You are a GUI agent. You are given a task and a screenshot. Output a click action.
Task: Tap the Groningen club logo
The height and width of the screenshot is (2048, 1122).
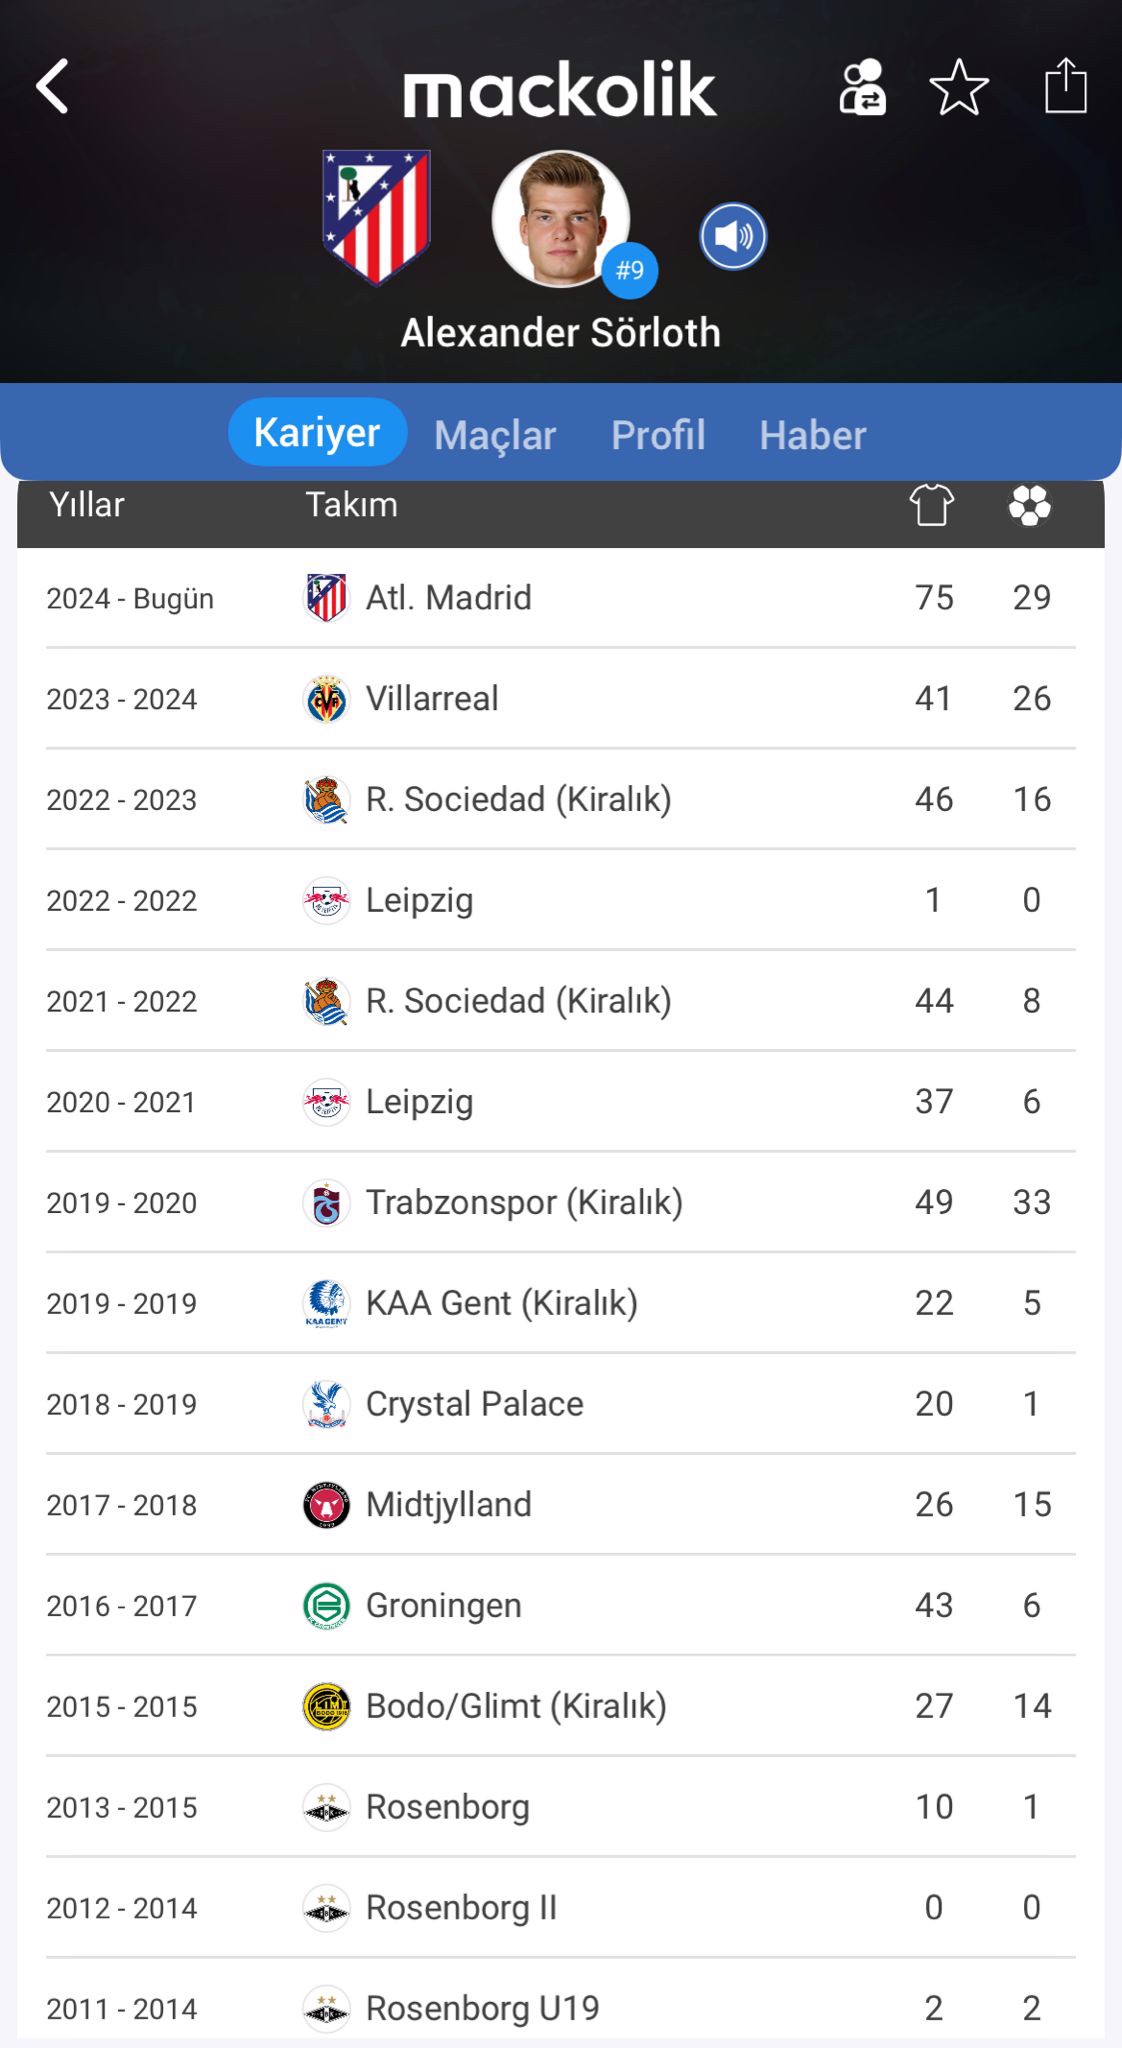[x=326, y=1606]
